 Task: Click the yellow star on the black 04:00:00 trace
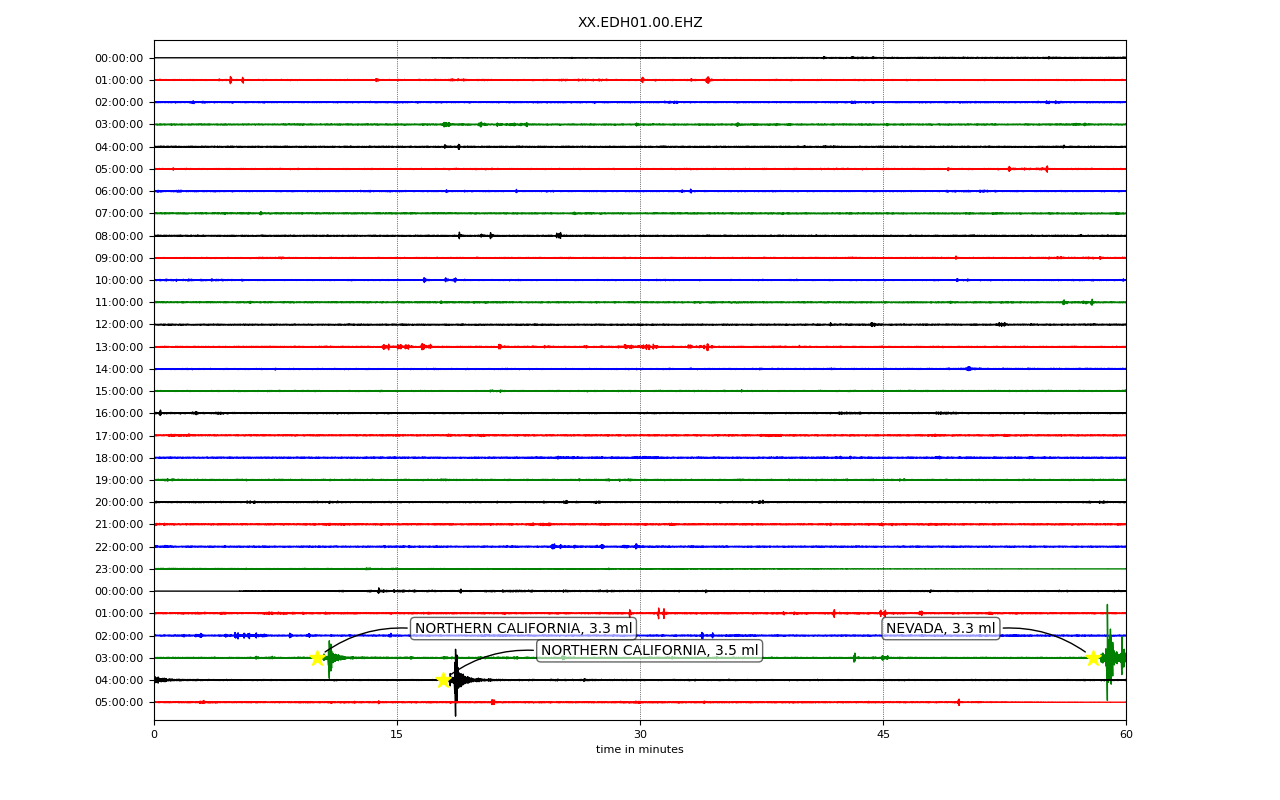click(443, 680)
